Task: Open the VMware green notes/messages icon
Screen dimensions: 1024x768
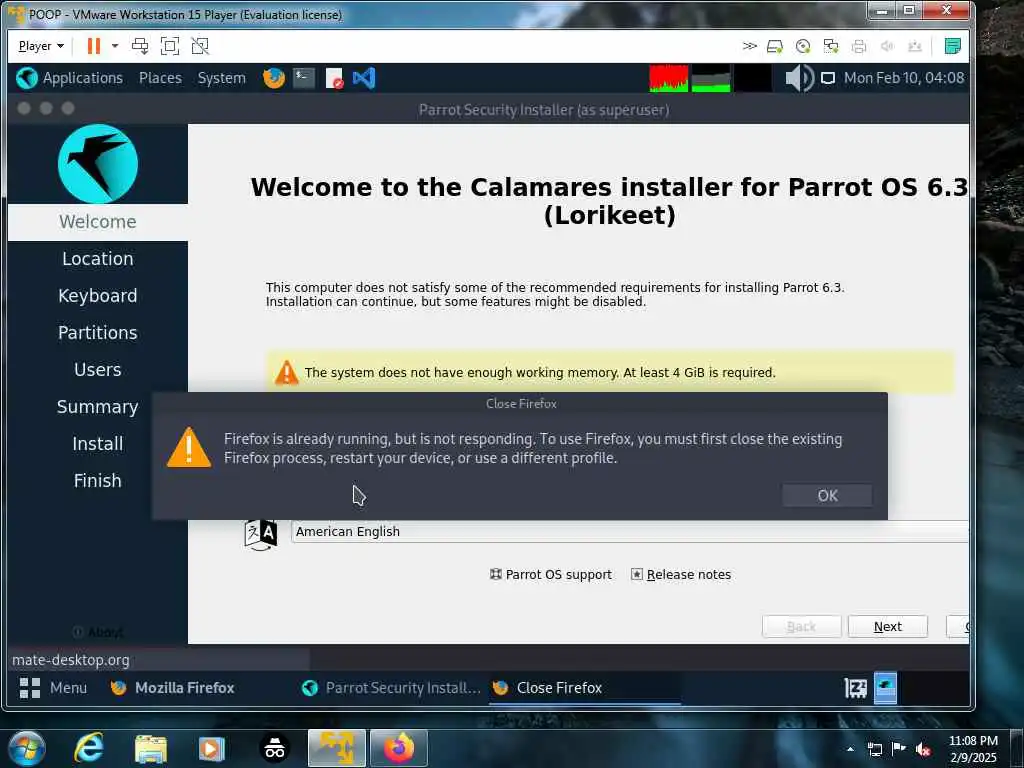Action: tap(953, 46)
